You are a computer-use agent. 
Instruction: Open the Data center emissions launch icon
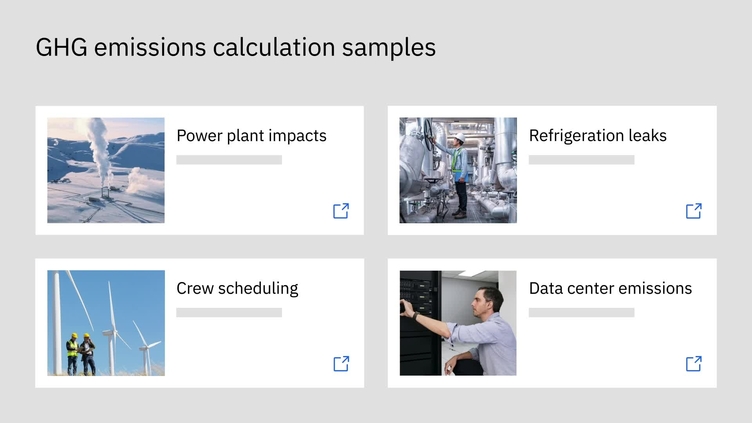693,364
